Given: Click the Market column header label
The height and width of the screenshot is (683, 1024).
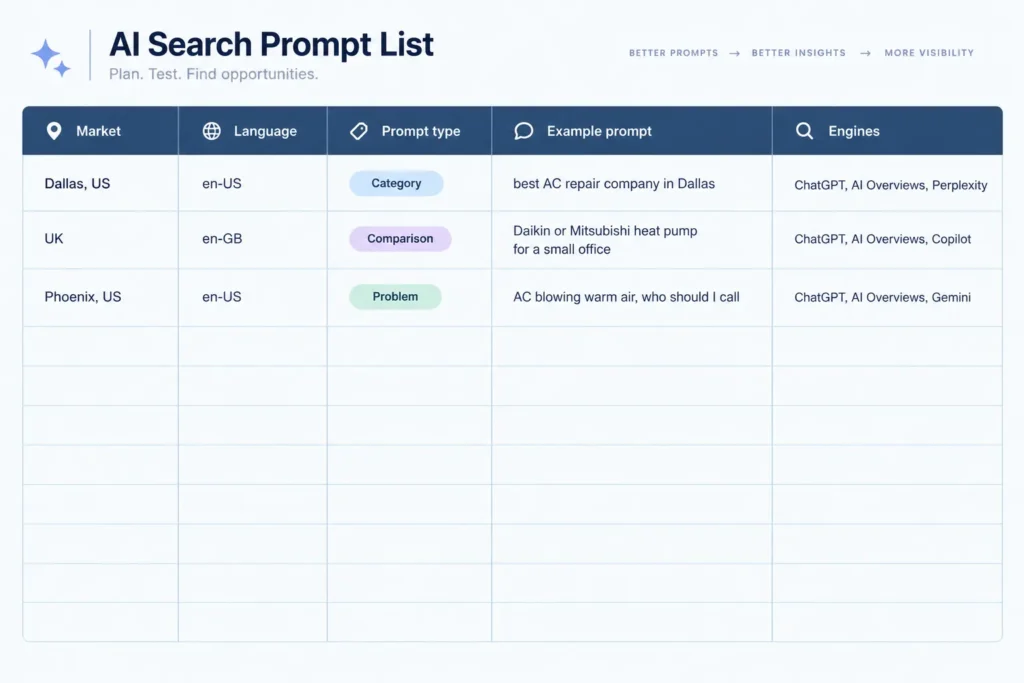Looking at the screenshot, I should (x=99, y=131).
